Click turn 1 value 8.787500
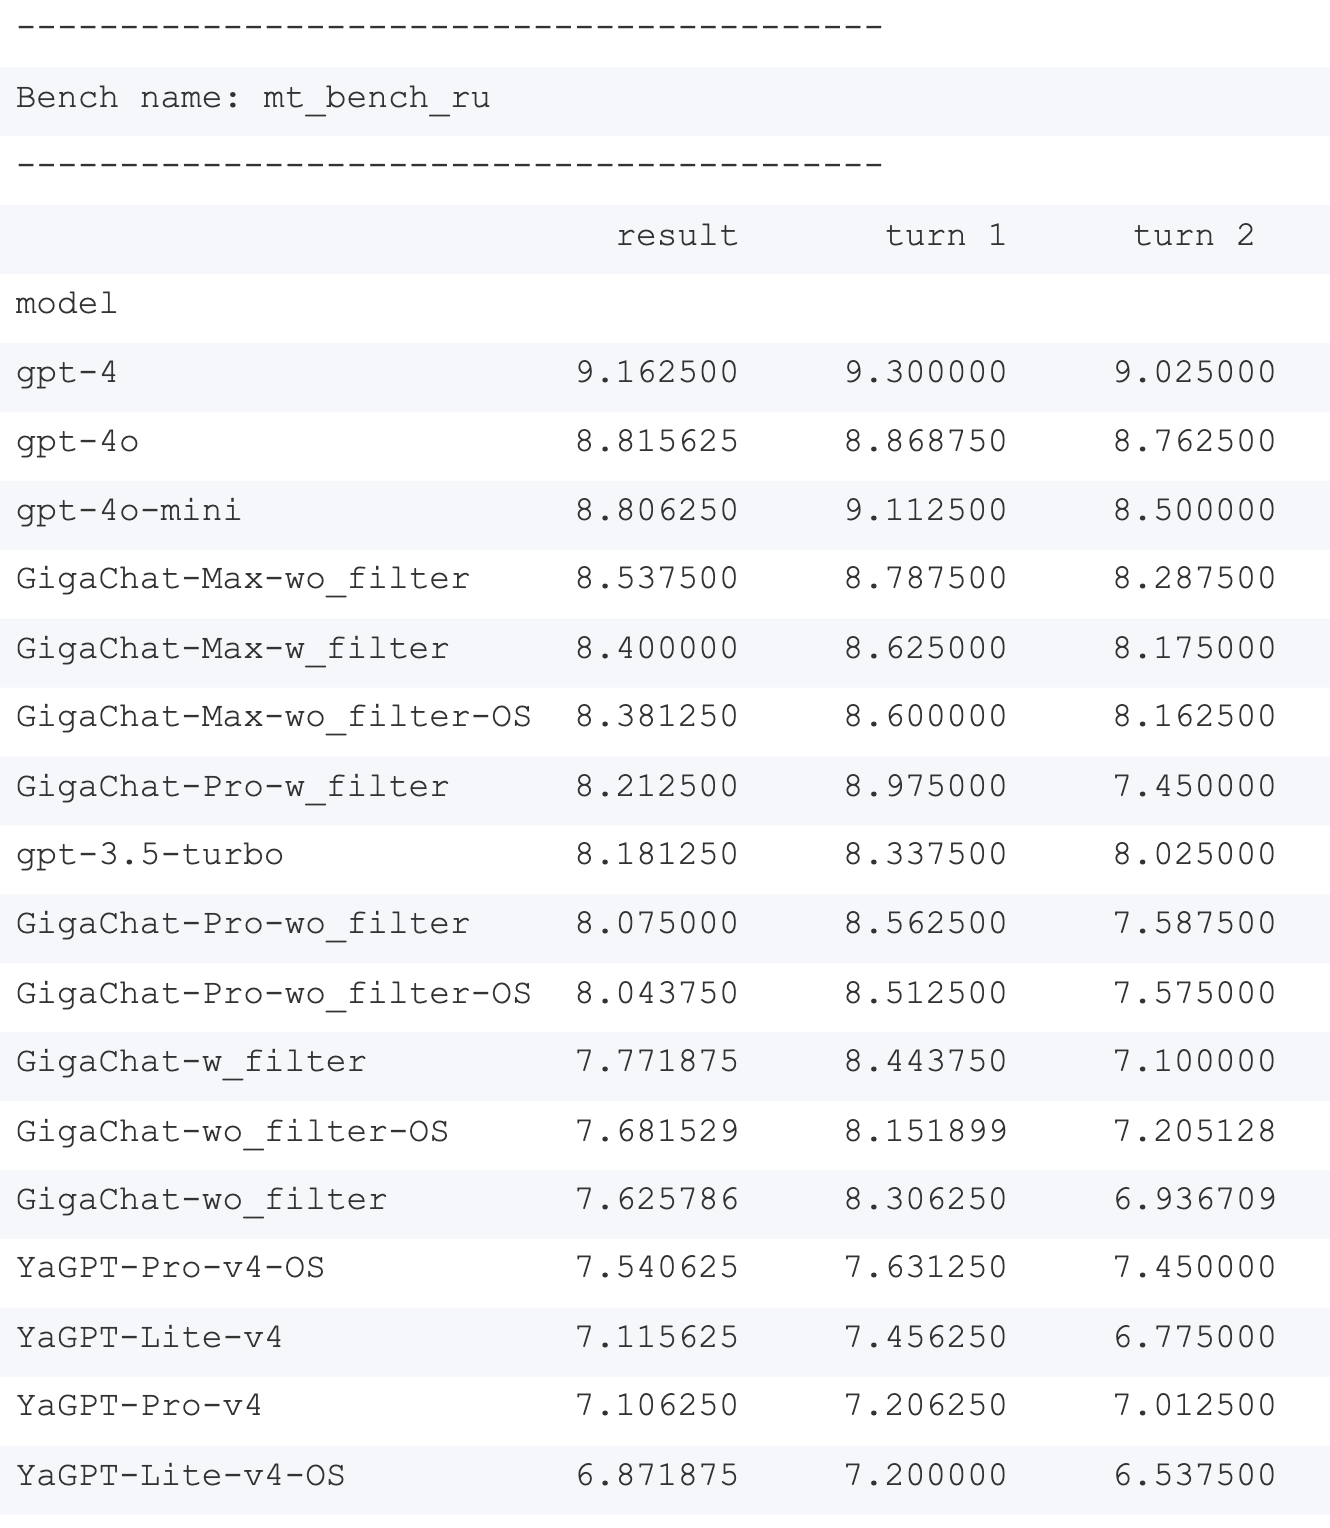Image resolution: width=1330 pixels, height=1528 pixels. click(926, 579)
